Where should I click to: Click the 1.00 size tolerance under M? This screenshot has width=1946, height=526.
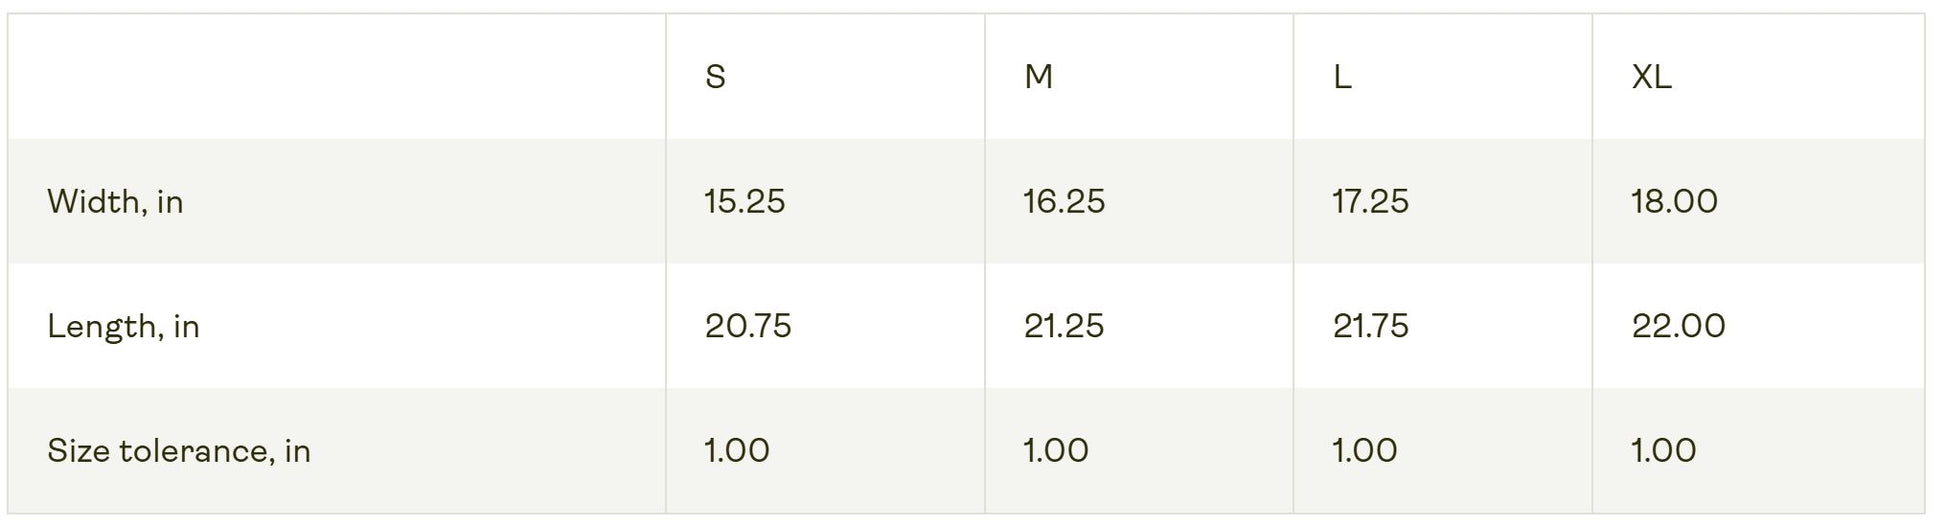(1056, 451)
